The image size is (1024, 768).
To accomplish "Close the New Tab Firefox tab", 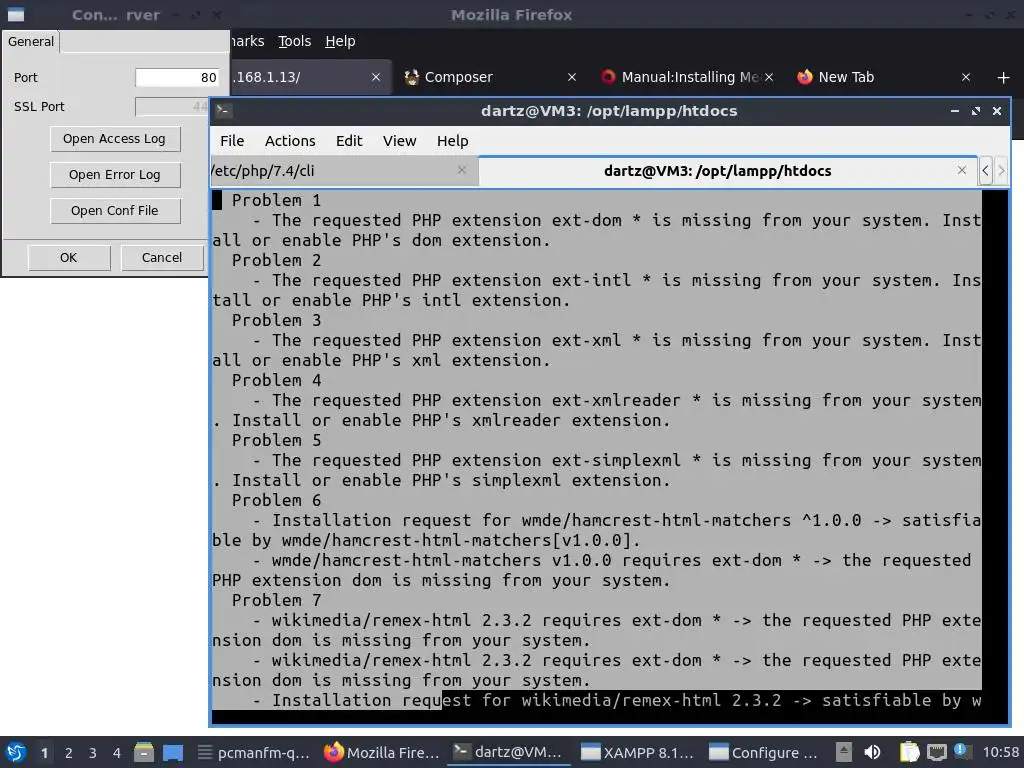I will coord(965,77).
